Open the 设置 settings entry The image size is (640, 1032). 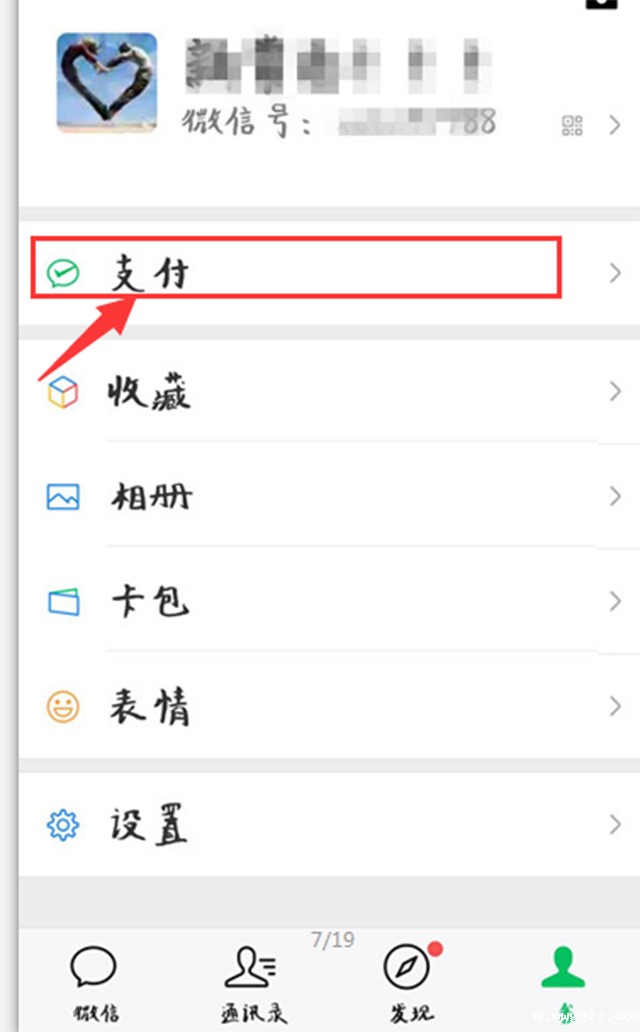pyautogui.click(x=329, y=824)
